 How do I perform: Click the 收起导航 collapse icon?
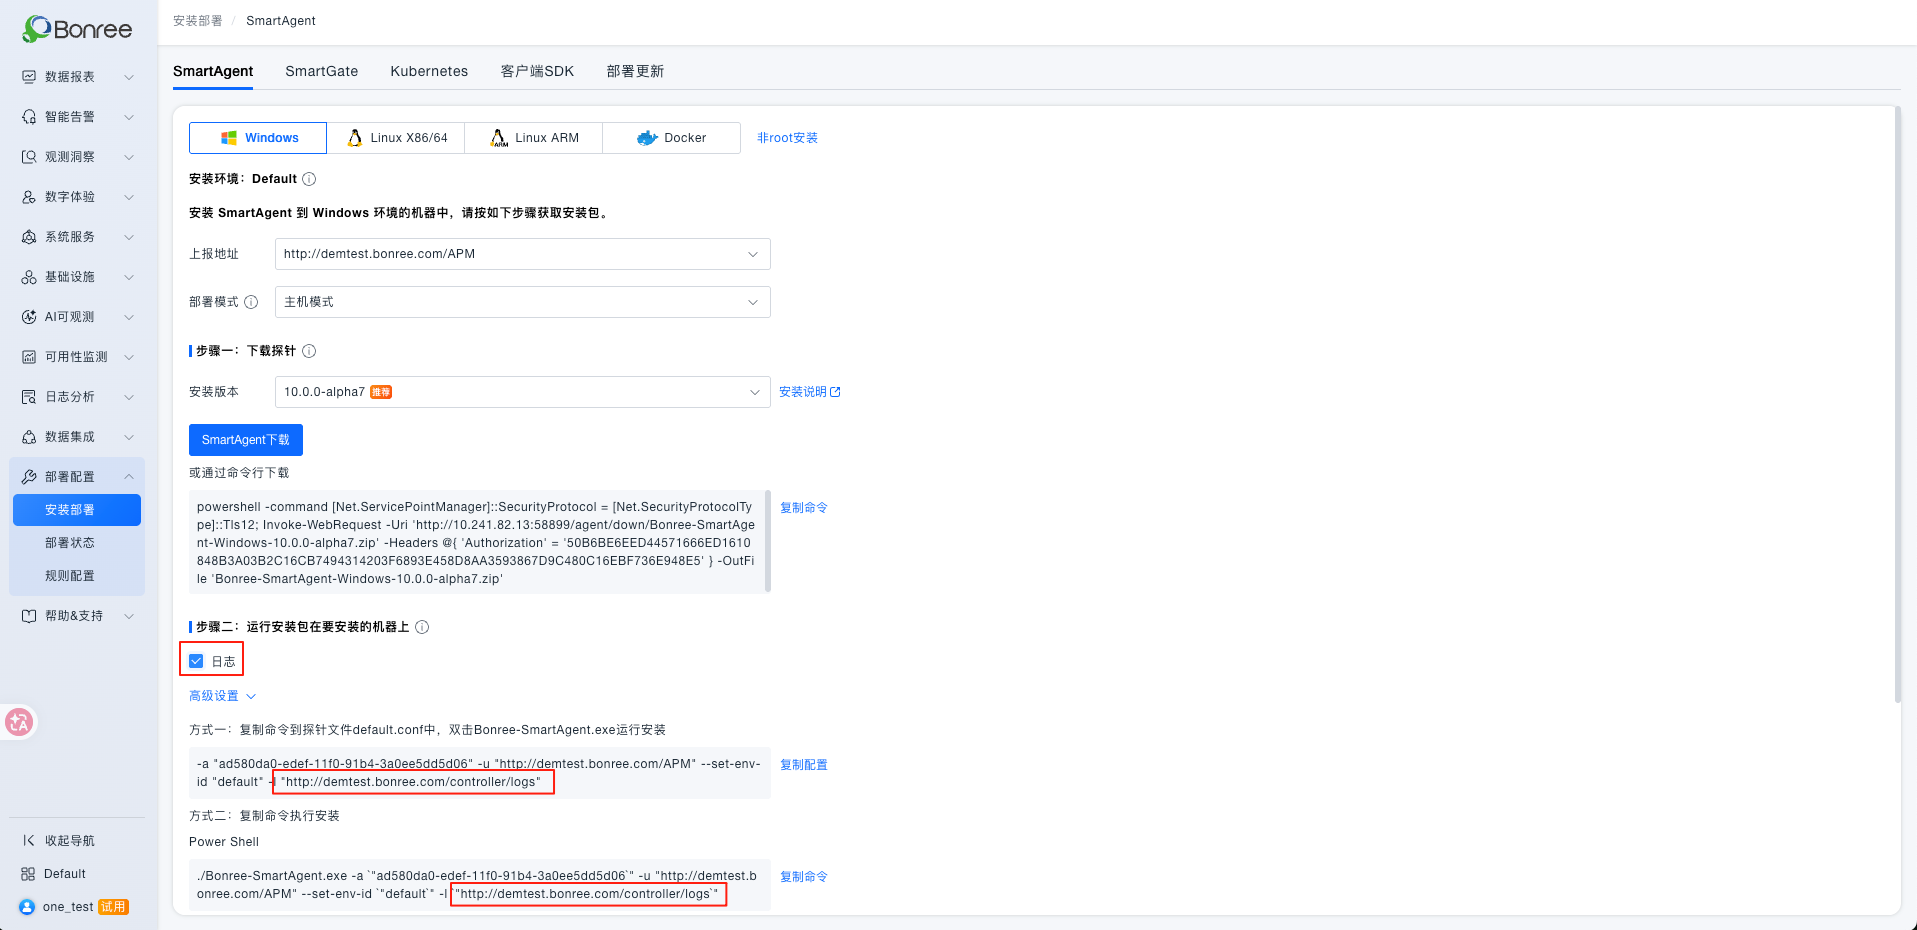coord(28,841)
